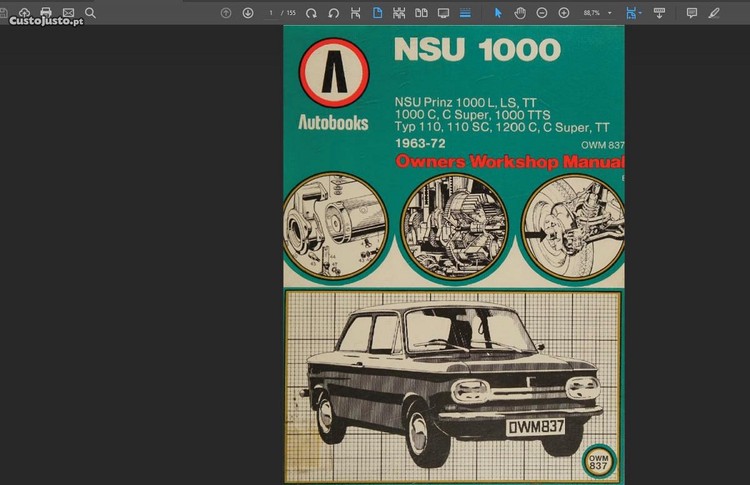Screen dimensions: 750x485
Task: Click the print icon
Action: click(46, 13)
